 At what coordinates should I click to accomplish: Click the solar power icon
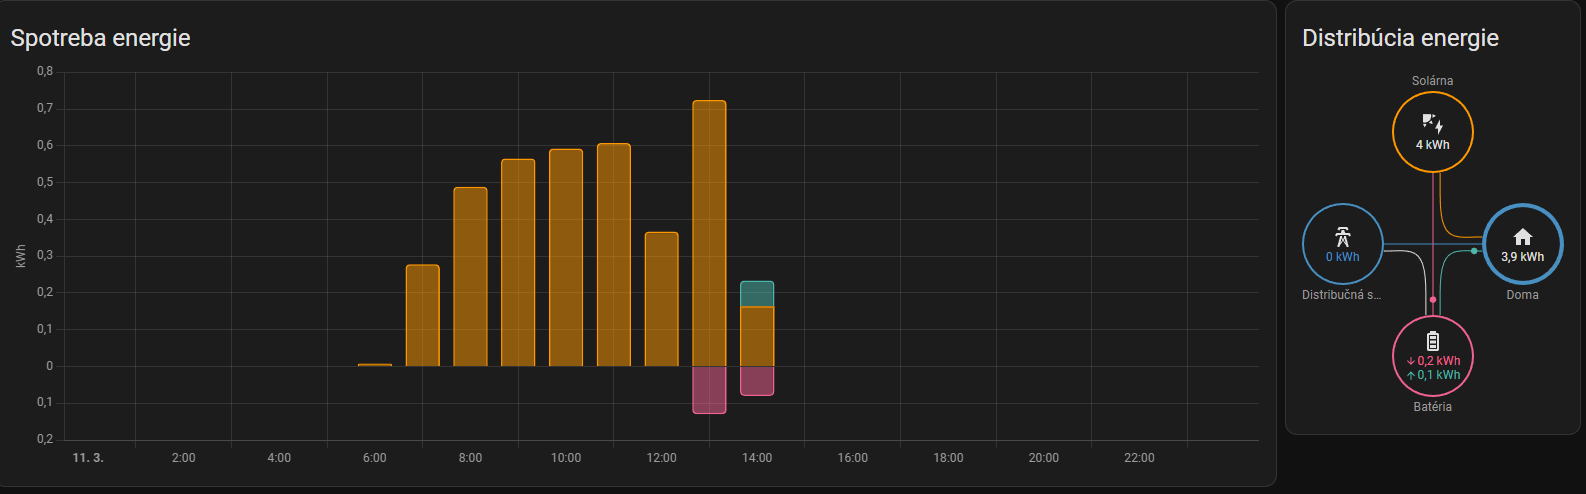(x=1432, y=123)
